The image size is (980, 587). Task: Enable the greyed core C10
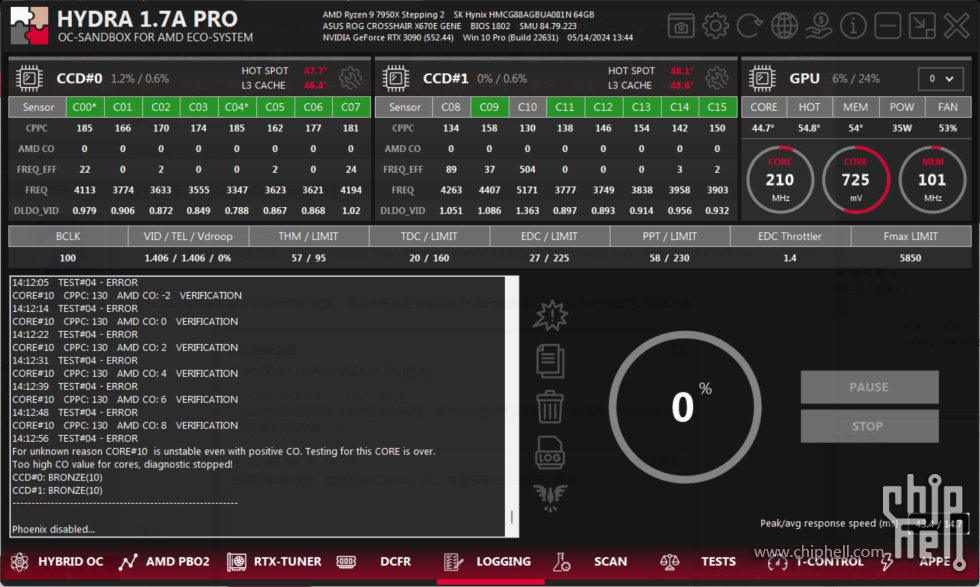(x=527, y=107)
